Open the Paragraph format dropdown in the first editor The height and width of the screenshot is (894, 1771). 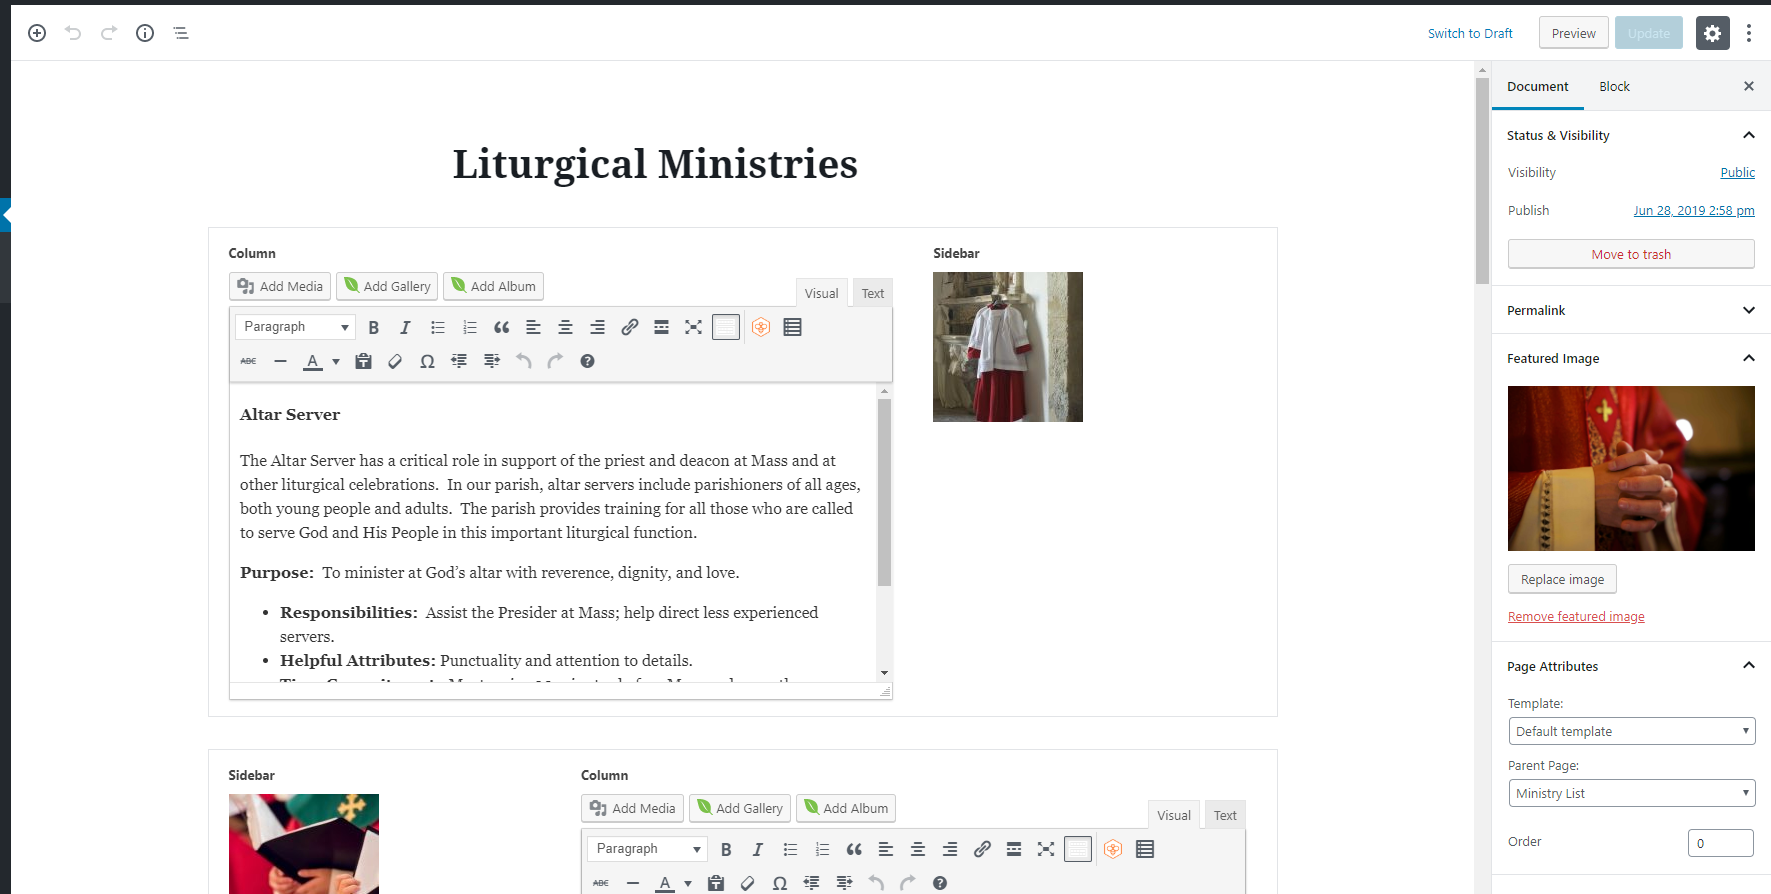[295, 327]
